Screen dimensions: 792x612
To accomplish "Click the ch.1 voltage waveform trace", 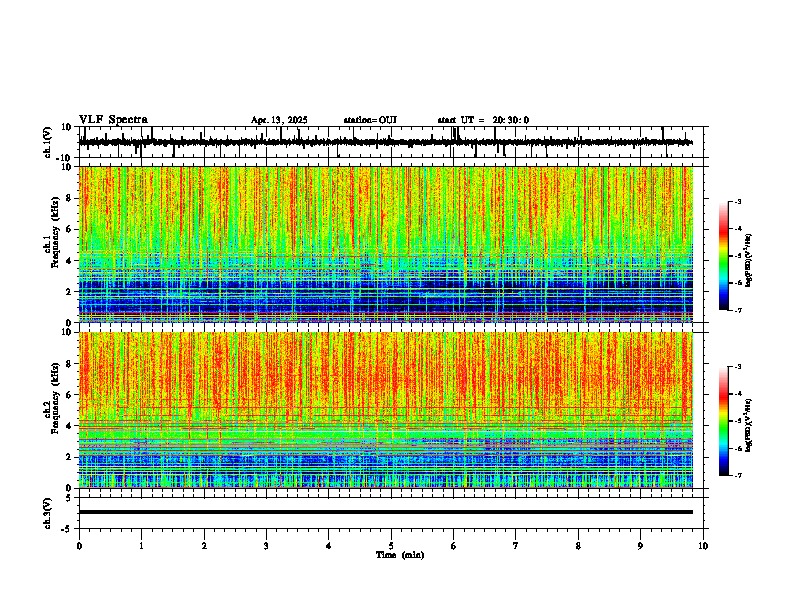I will pos(385,142).
